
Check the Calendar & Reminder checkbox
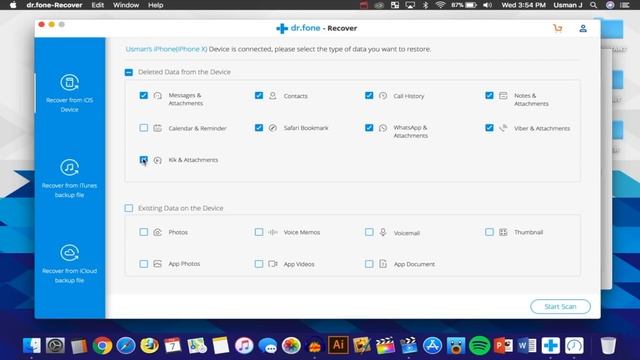(144, 128)
